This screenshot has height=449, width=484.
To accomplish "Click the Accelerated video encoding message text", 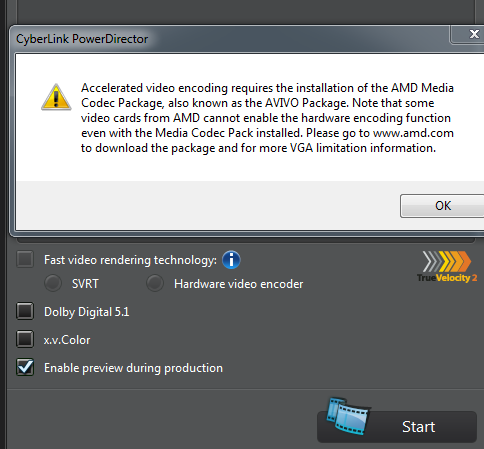I will 267,118.
